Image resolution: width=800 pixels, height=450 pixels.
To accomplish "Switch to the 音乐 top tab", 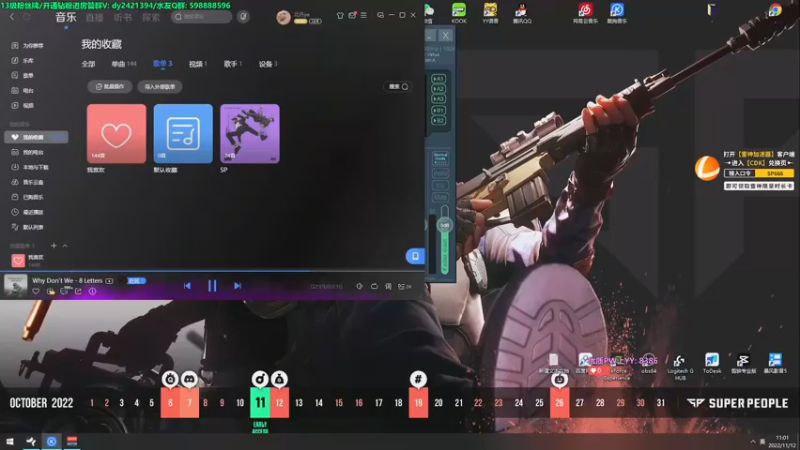I will 66,17.
